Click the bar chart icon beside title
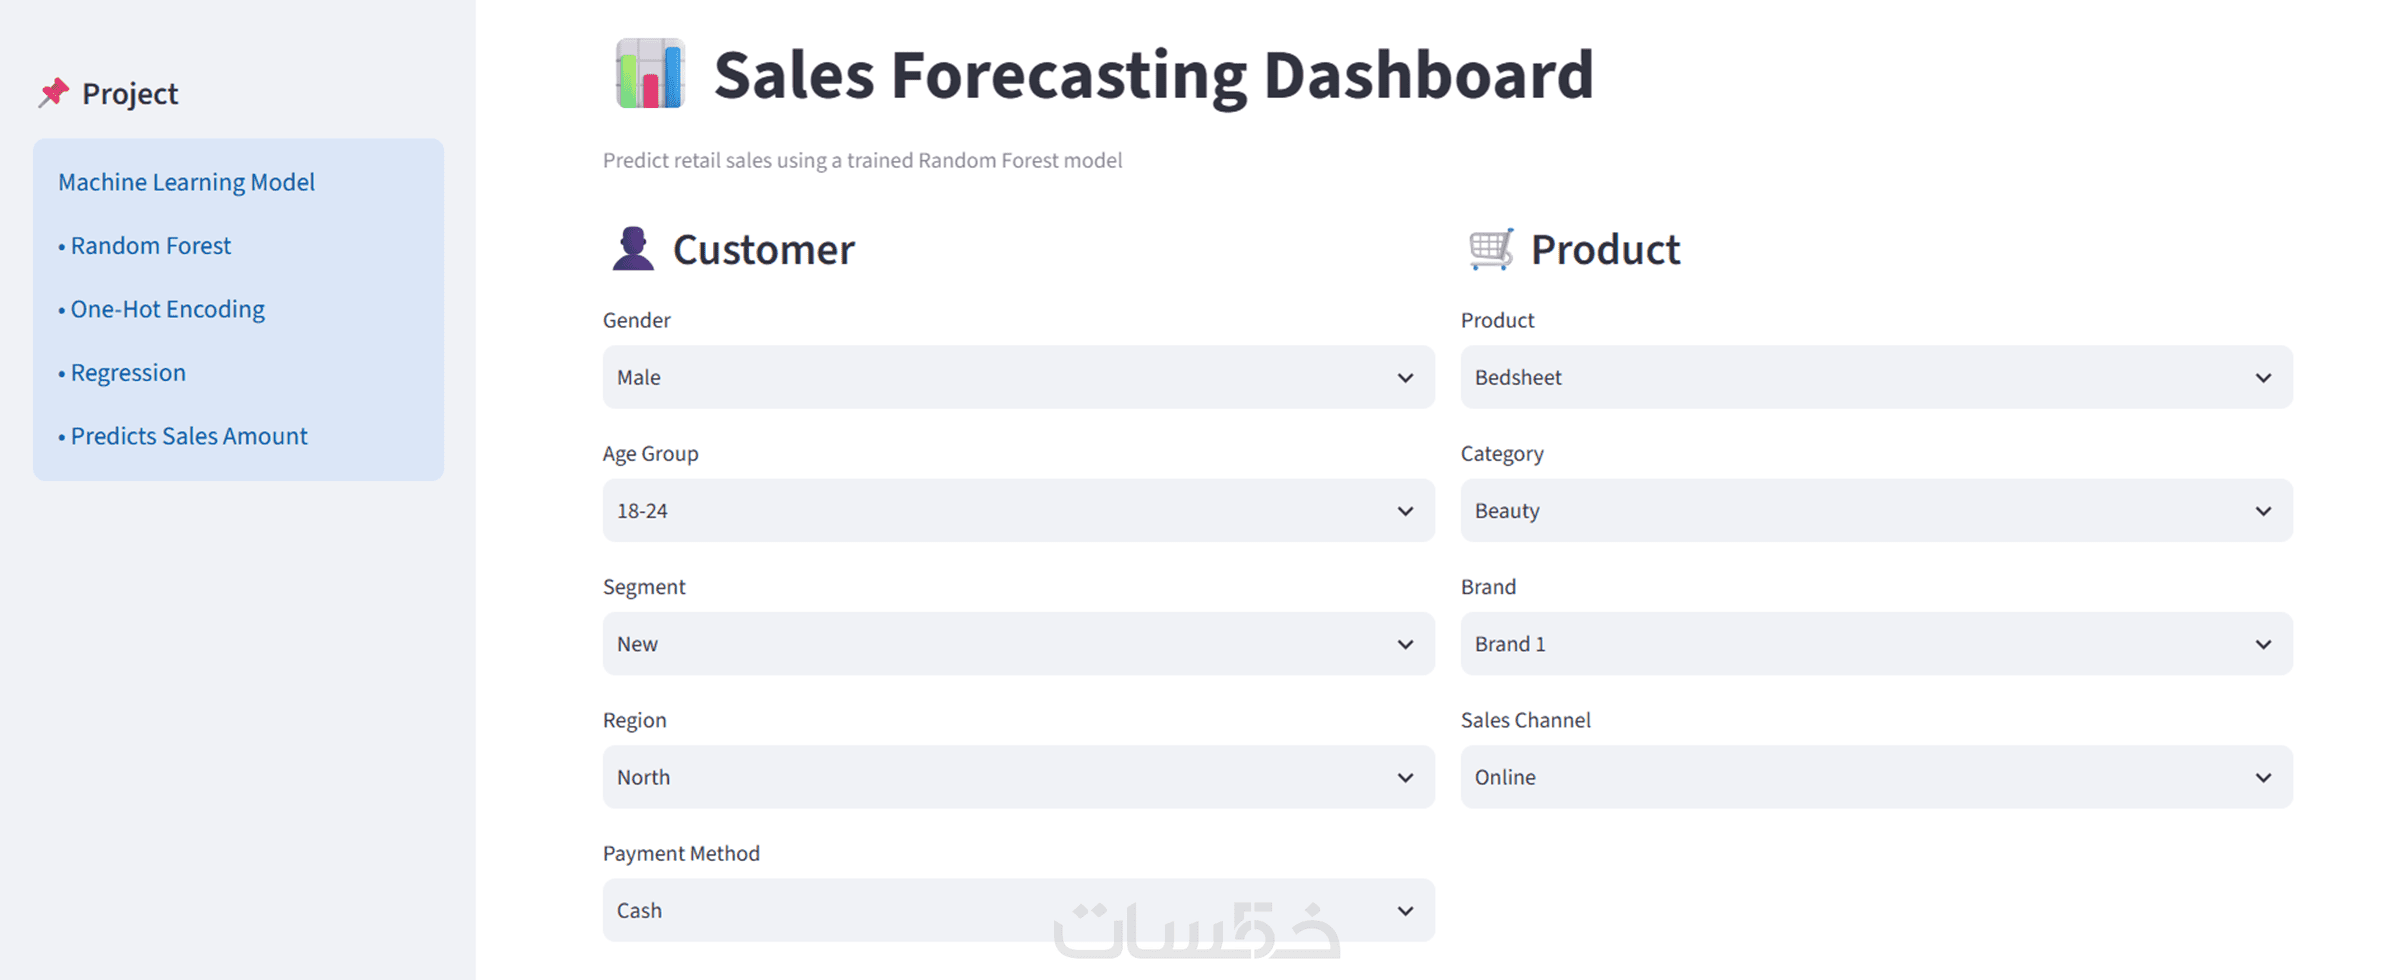 (x=650, y=73)
